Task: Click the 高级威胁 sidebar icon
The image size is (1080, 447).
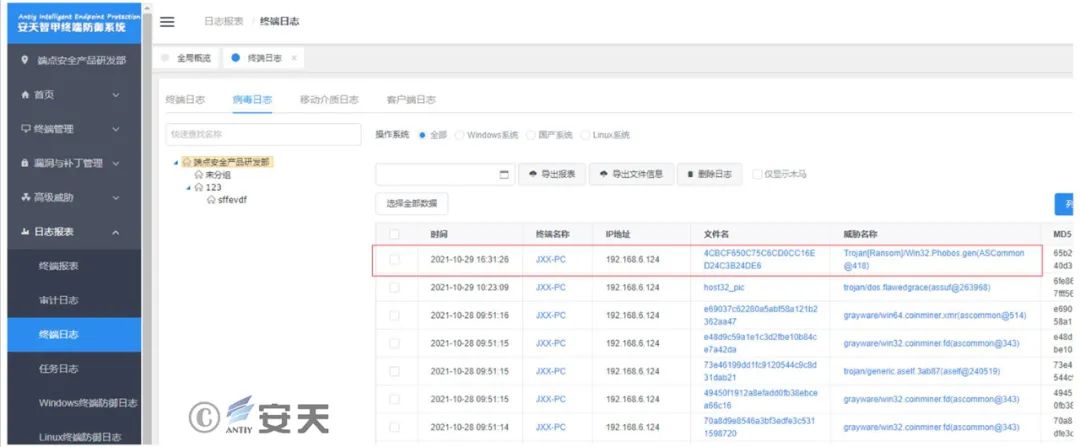Action: pos(25,198)
